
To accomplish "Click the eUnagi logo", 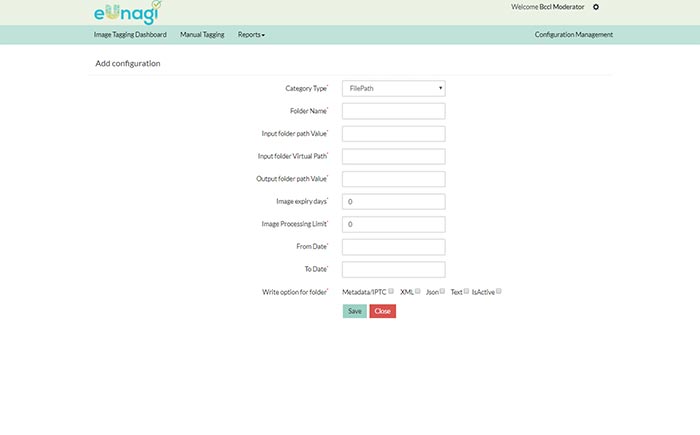I will [124, 12].
